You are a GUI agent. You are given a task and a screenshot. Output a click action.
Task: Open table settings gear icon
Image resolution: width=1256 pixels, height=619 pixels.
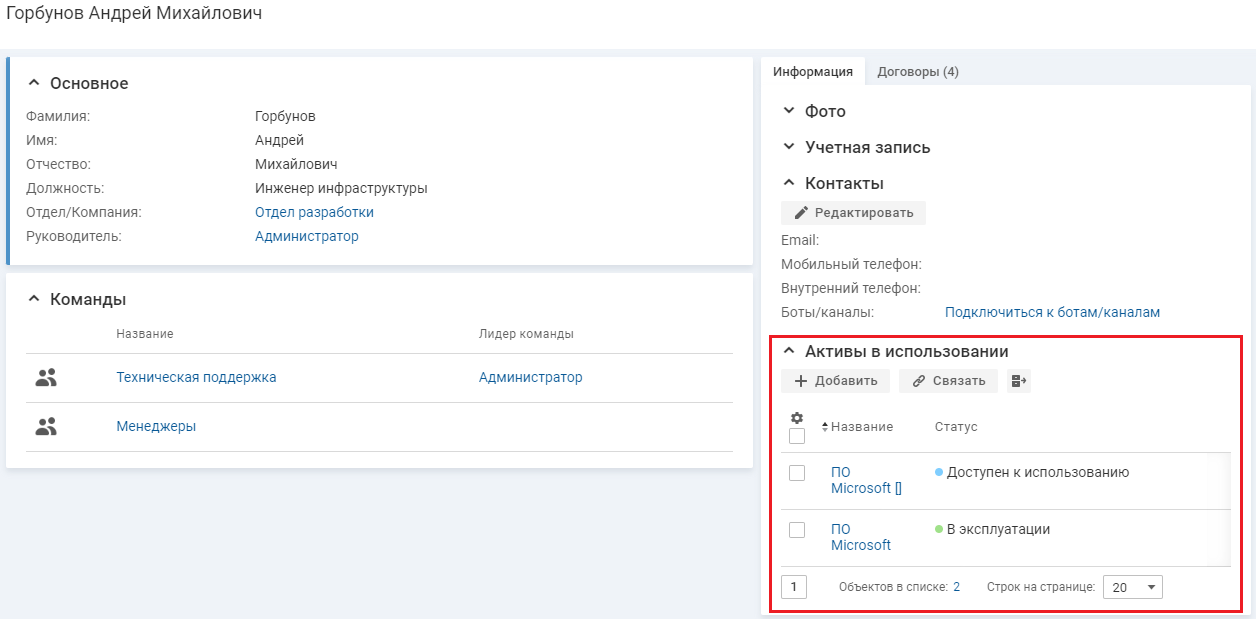click(797, 418)
